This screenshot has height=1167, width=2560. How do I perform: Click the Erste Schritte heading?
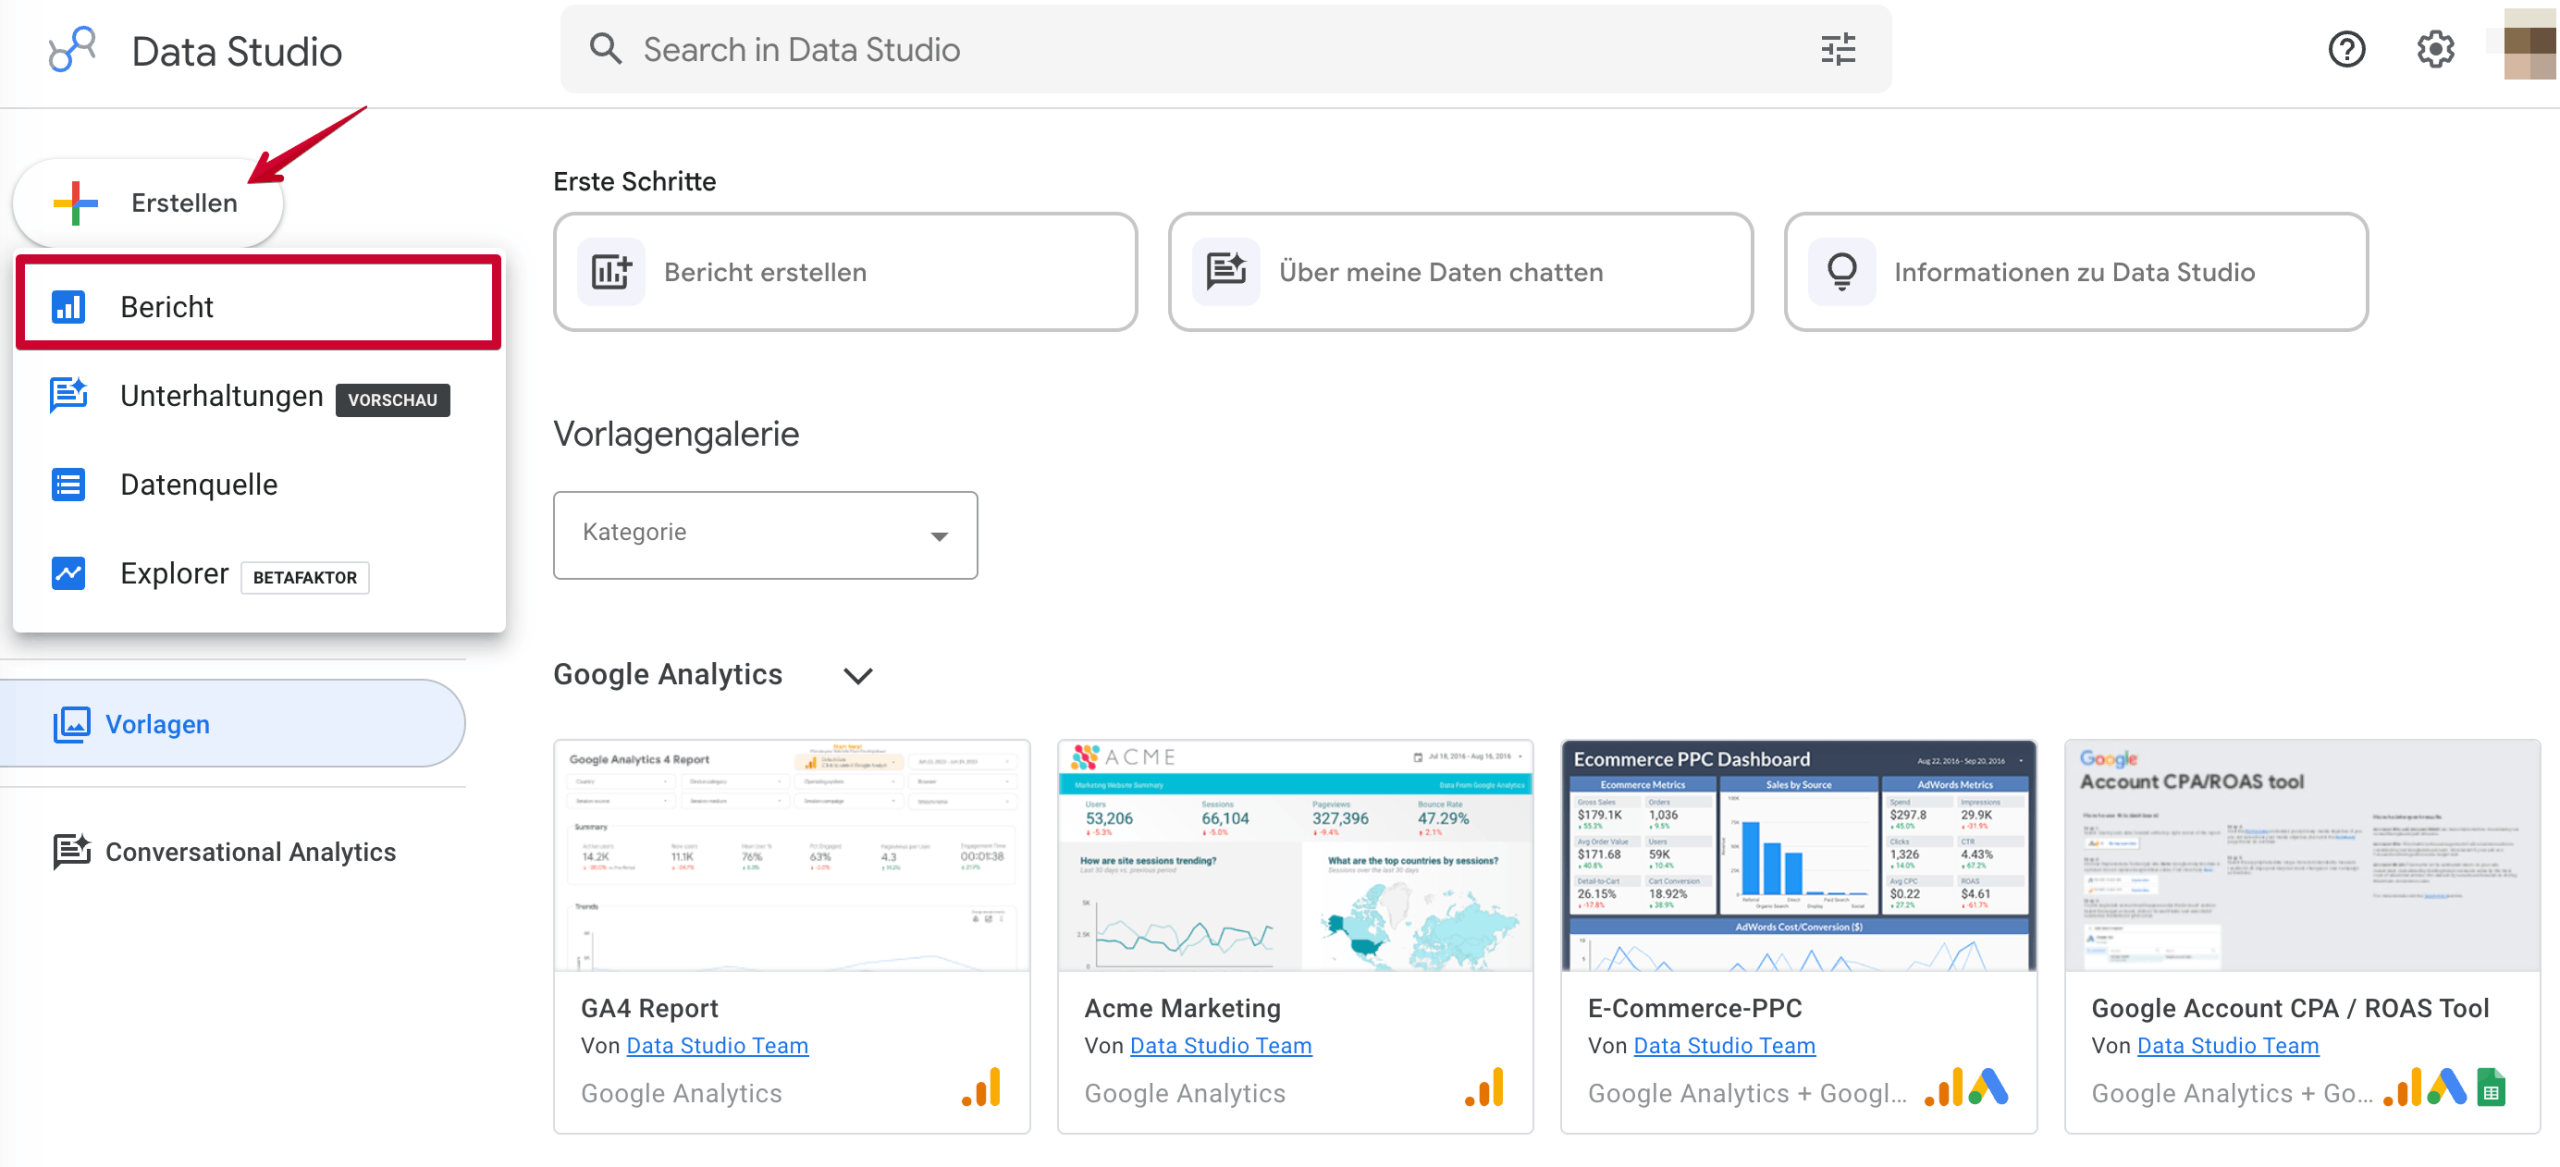tap(634, 182)
